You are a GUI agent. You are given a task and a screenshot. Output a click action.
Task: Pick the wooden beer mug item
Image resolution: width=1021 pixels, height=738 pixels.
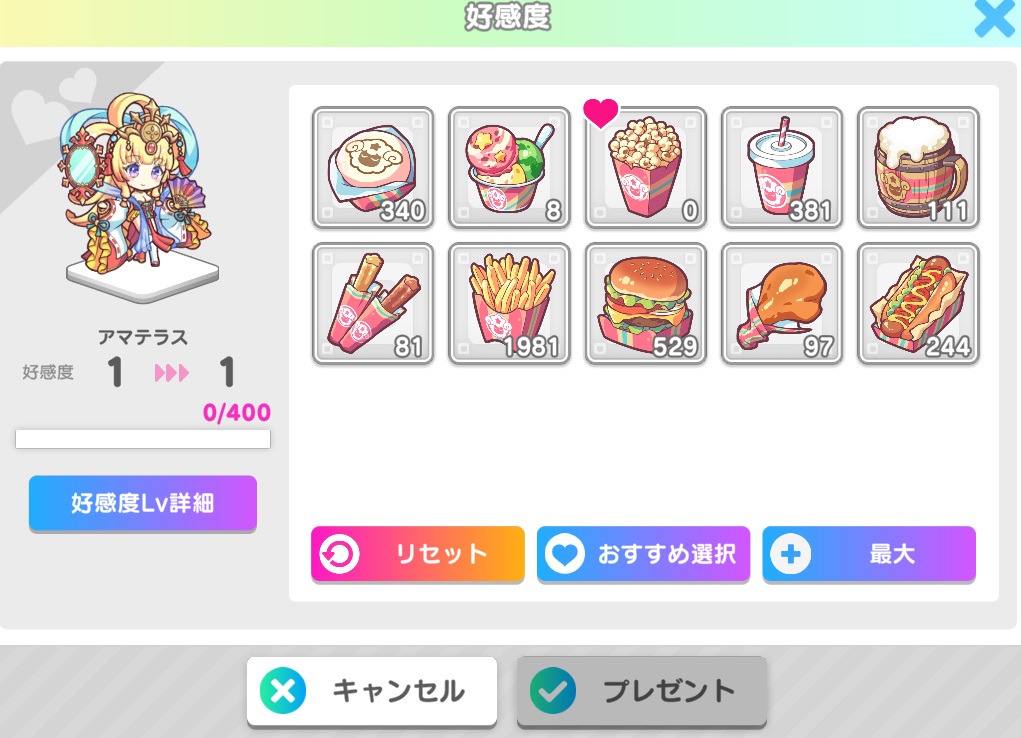pos(918,167)
